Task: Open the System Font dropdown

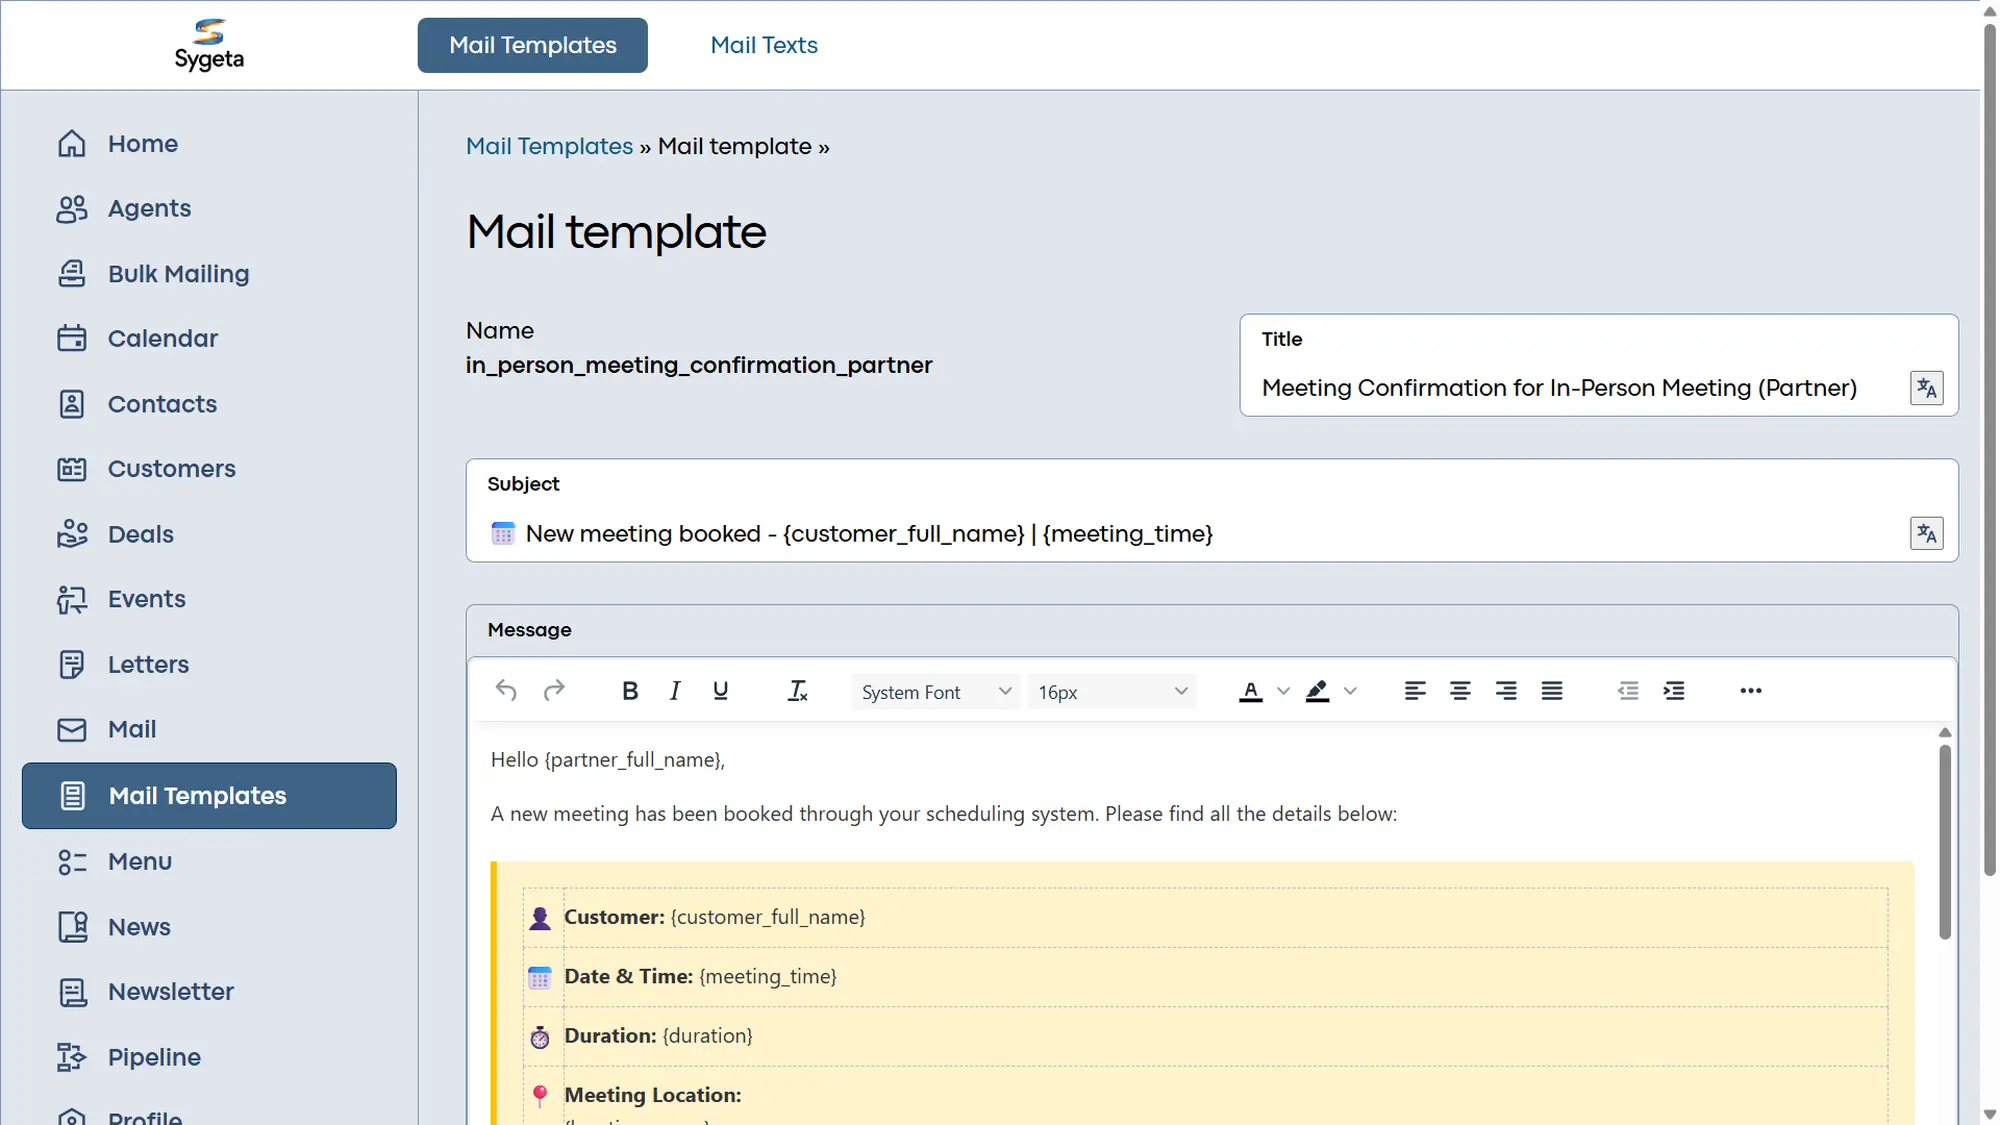Action: coord(934,691)
